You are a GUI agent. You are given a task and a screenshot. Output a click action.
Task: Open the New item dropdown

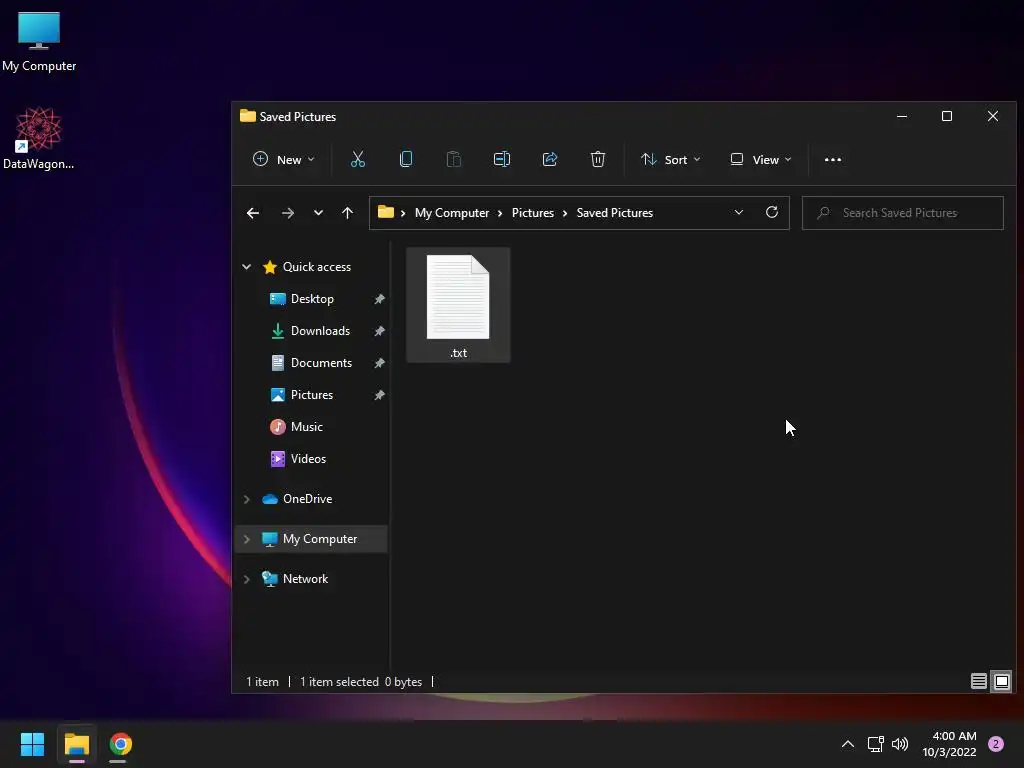click(283, 159)
